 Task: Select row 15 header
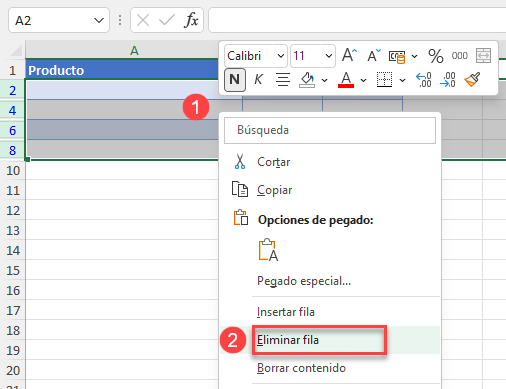pyautogui.click(x=13, y=271)
